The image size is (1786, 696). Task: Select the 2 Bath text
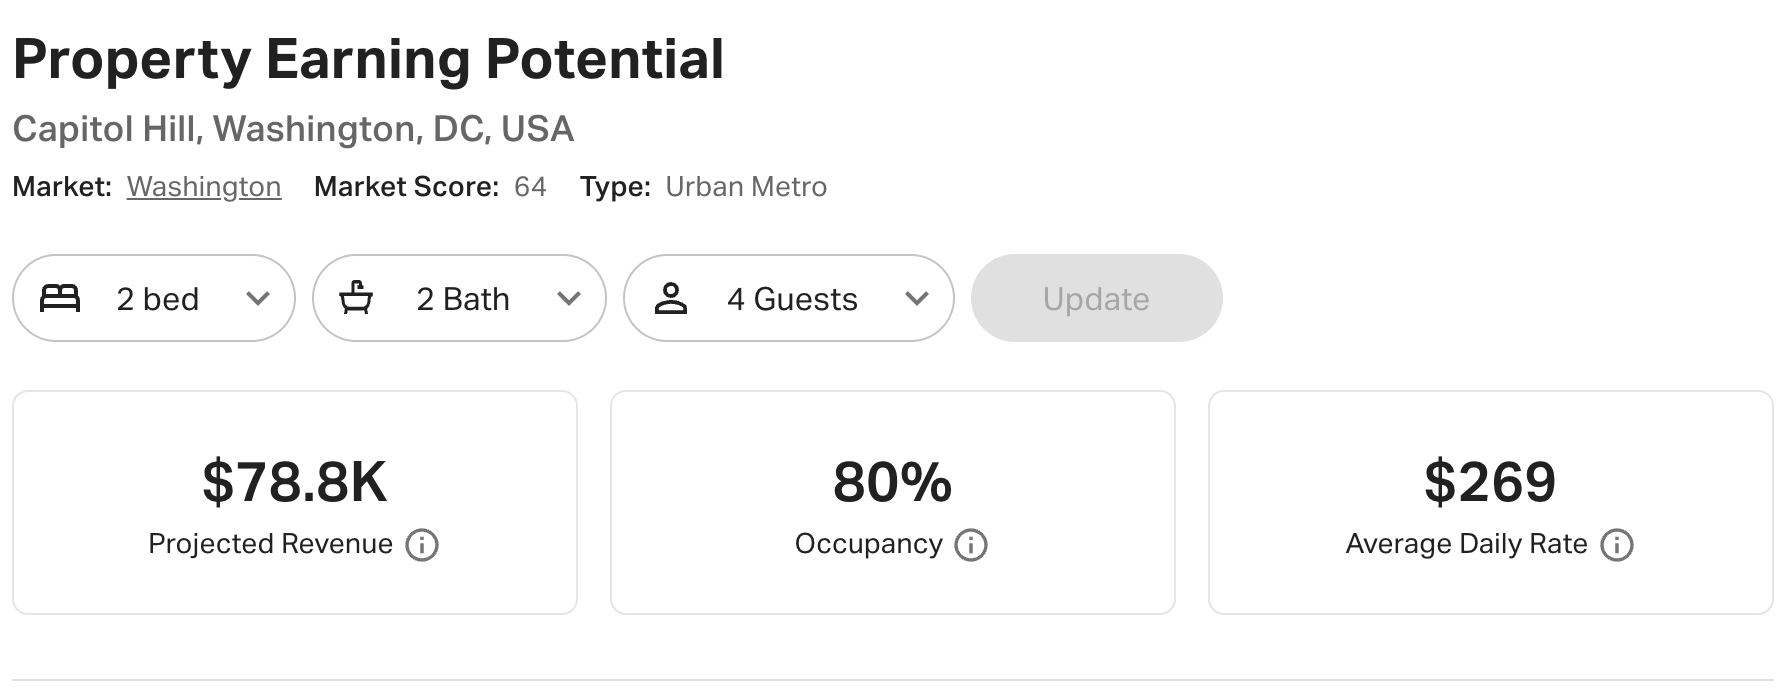463,299
